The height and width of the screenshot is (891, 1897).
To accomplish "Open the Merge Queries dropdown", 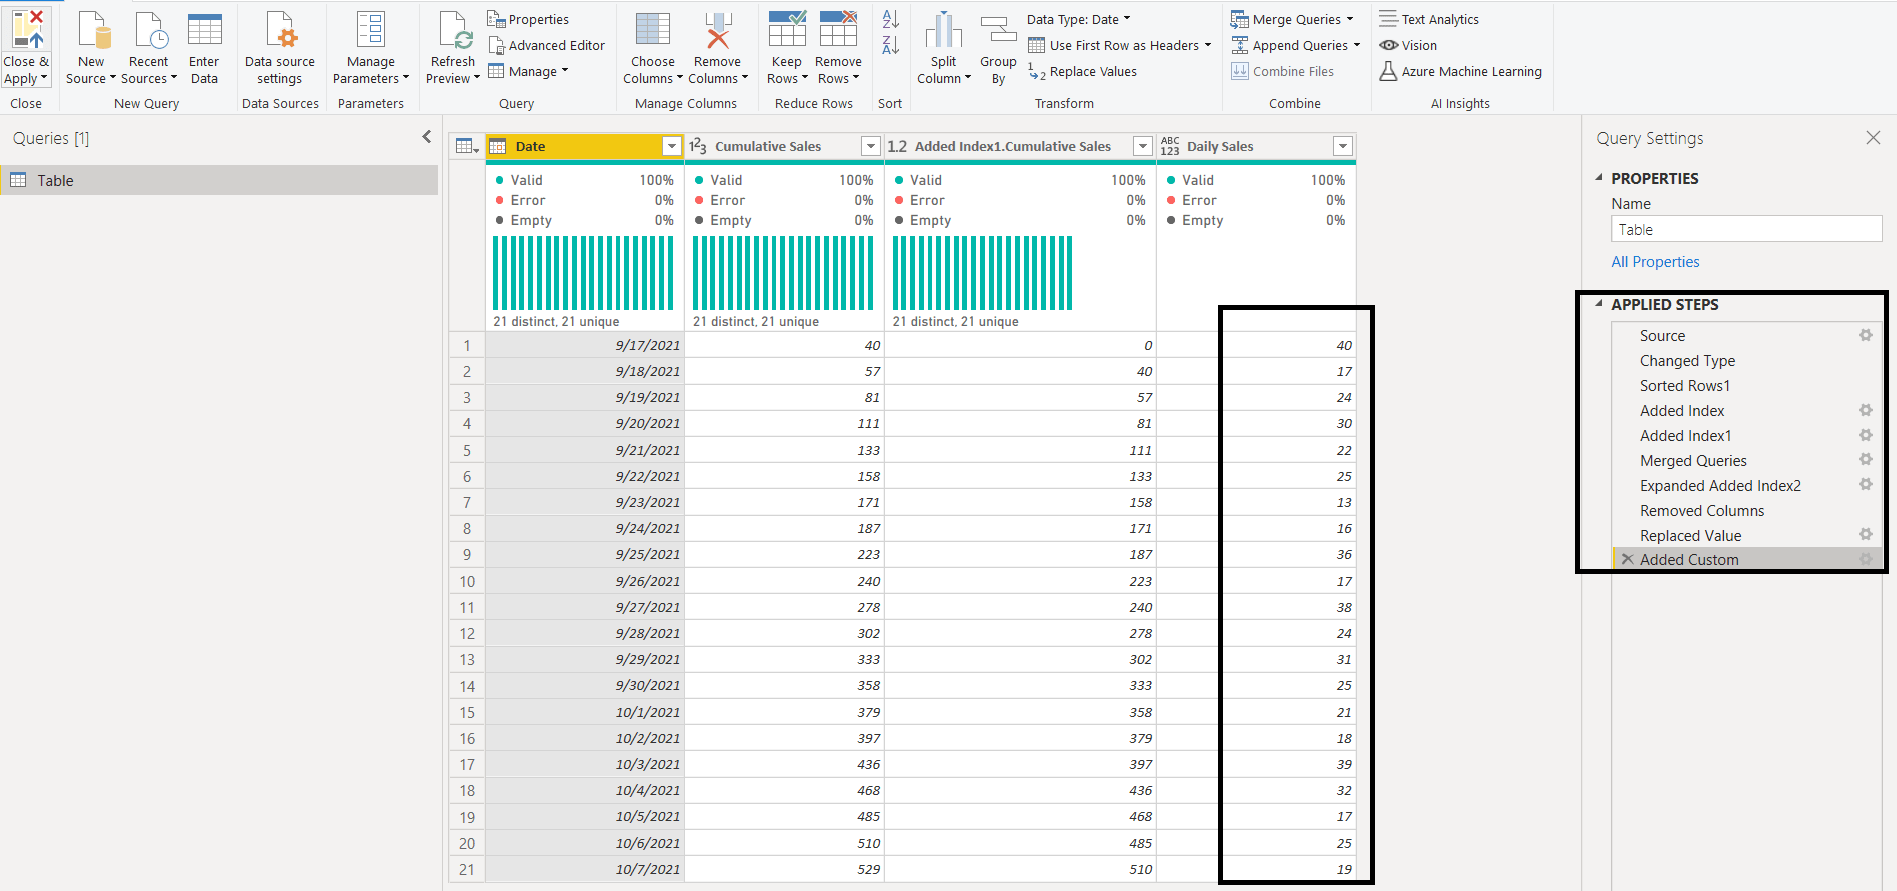I will [x=1350, y=19].
